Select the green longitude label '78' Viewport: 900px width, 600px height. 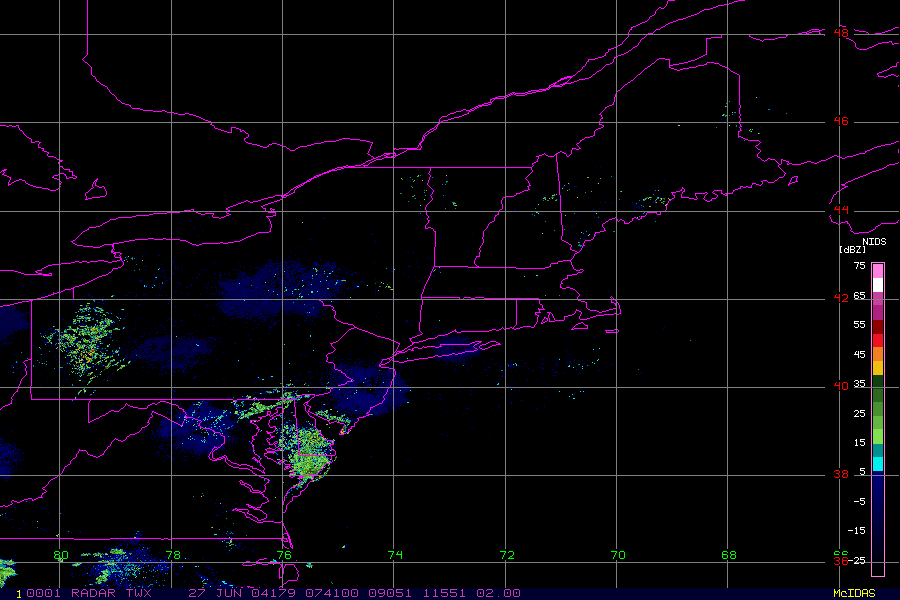pyautogui.click(x=173, y=555)
